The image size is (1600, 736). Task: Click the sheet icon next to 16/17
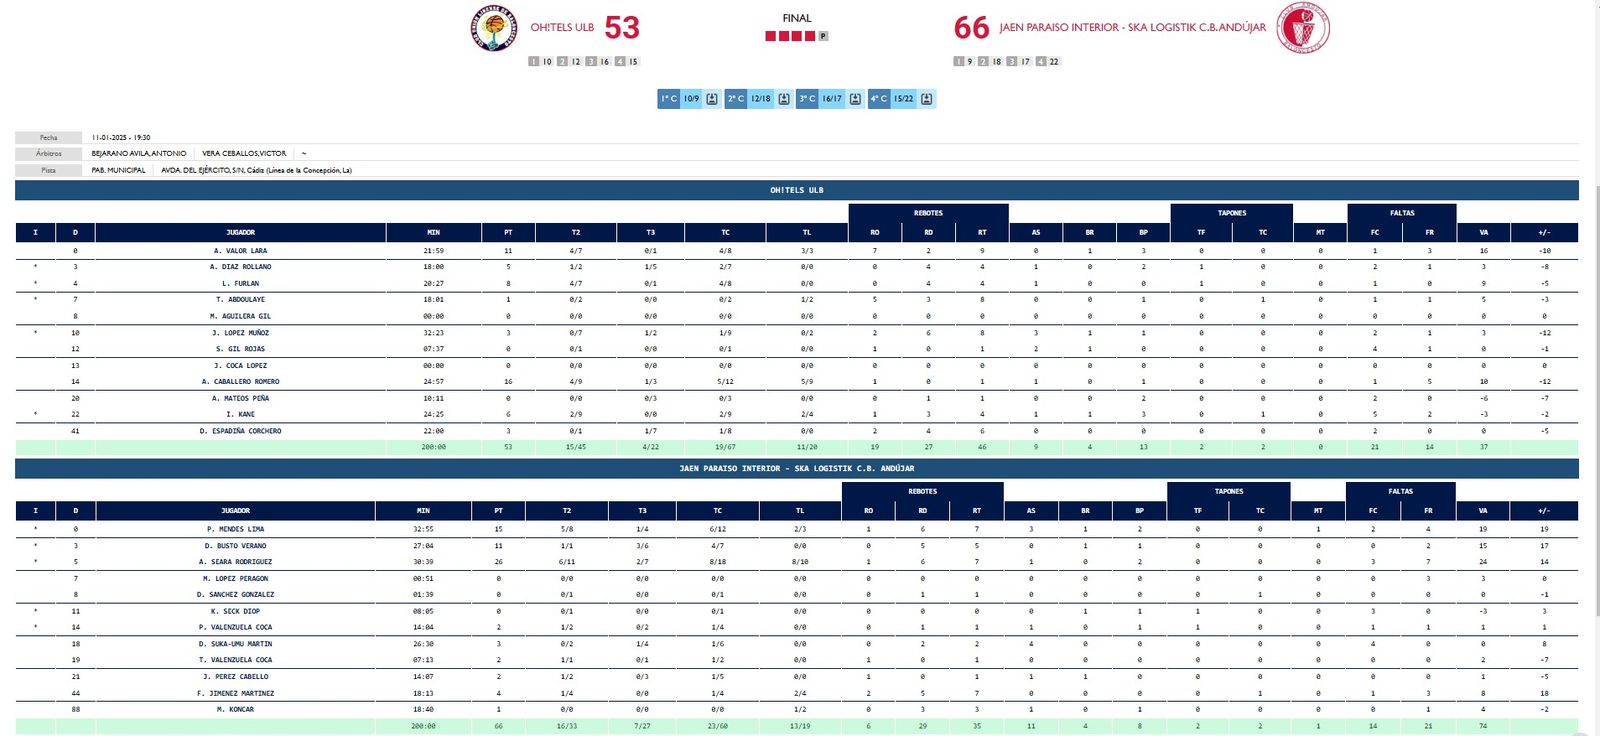click(855, 99)
